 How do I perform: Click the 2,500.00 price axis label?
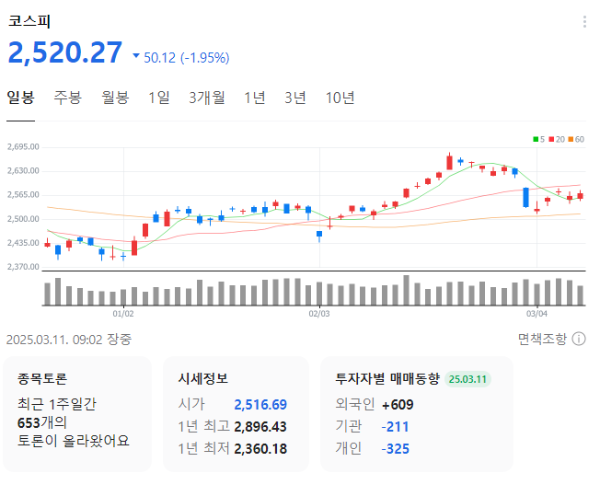click(x=23, y=219)
